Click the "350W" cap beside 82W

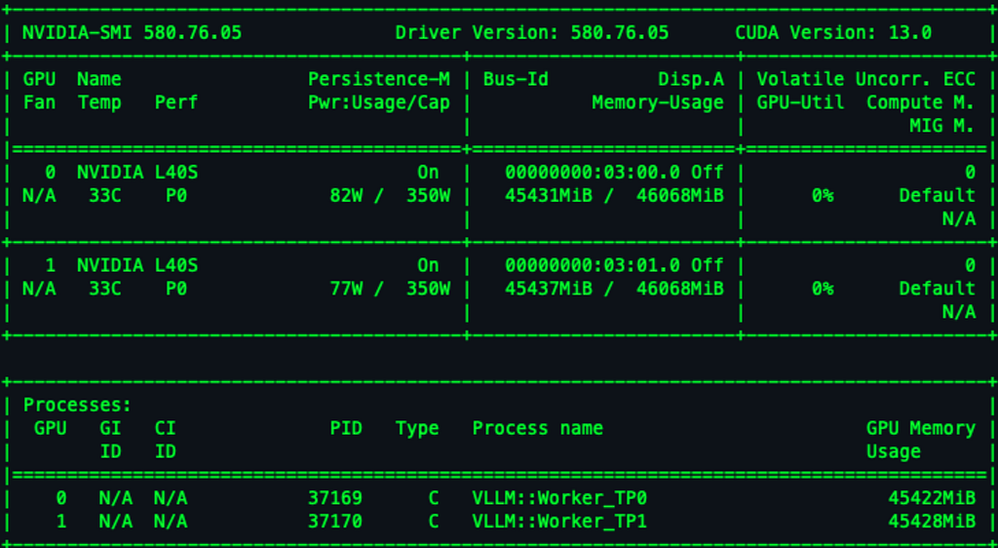(428, 196)
